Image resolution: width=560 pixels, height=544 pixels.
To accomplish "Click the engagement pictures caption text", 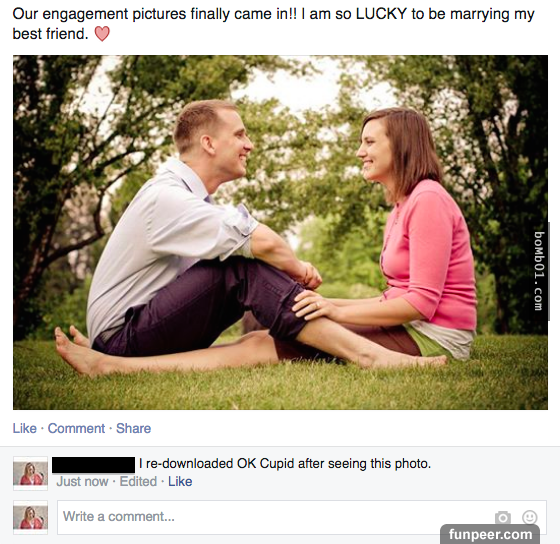I will click(x=274, y=24).
